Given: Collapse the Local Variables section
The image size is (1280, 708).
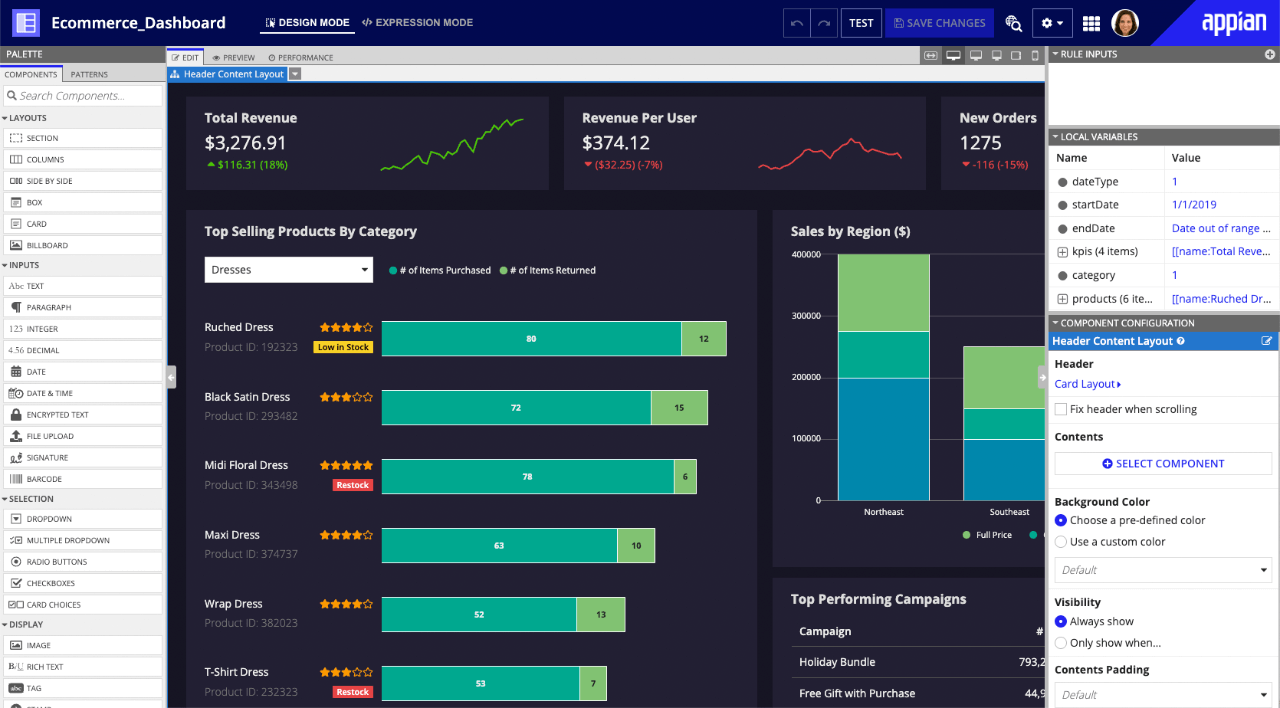Looking at the screenshot, I should coord(1055,136).
